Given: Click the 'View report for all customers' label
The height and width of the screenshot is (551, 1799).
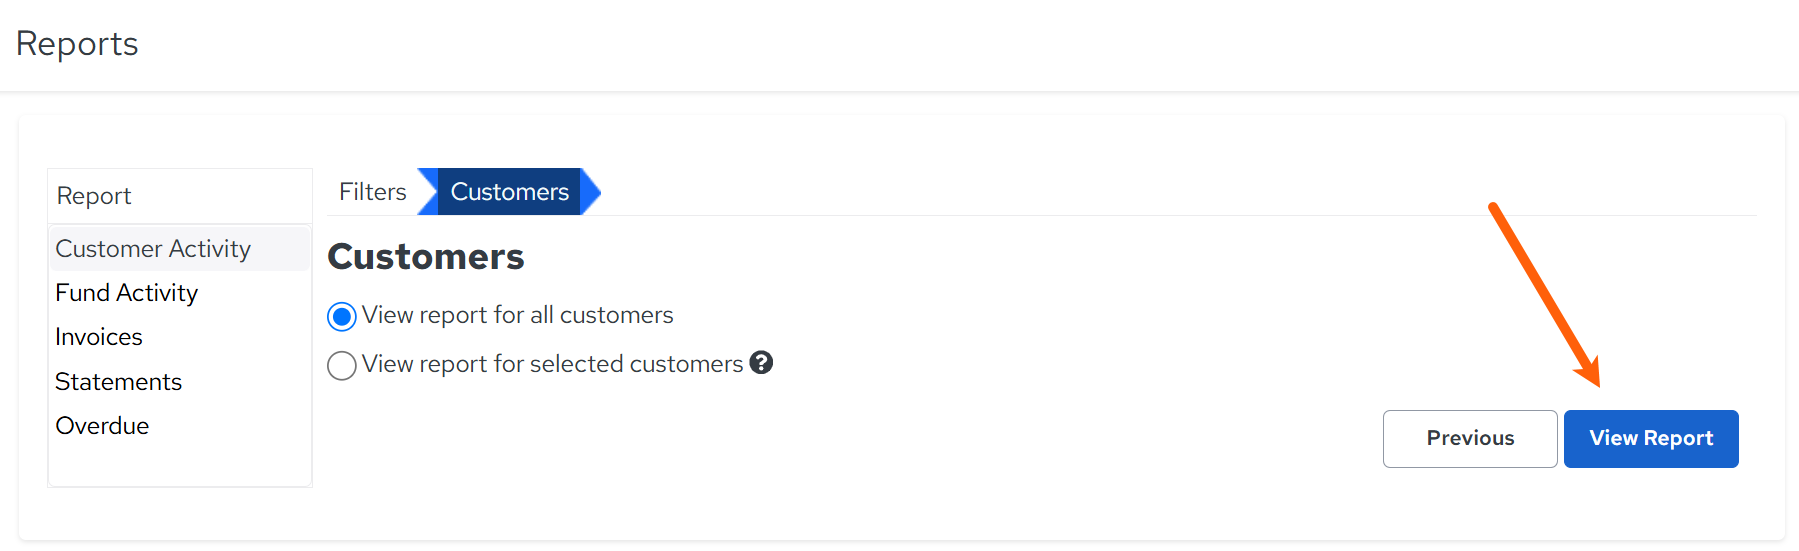Looking at the screenshot, I should point(517,315).
